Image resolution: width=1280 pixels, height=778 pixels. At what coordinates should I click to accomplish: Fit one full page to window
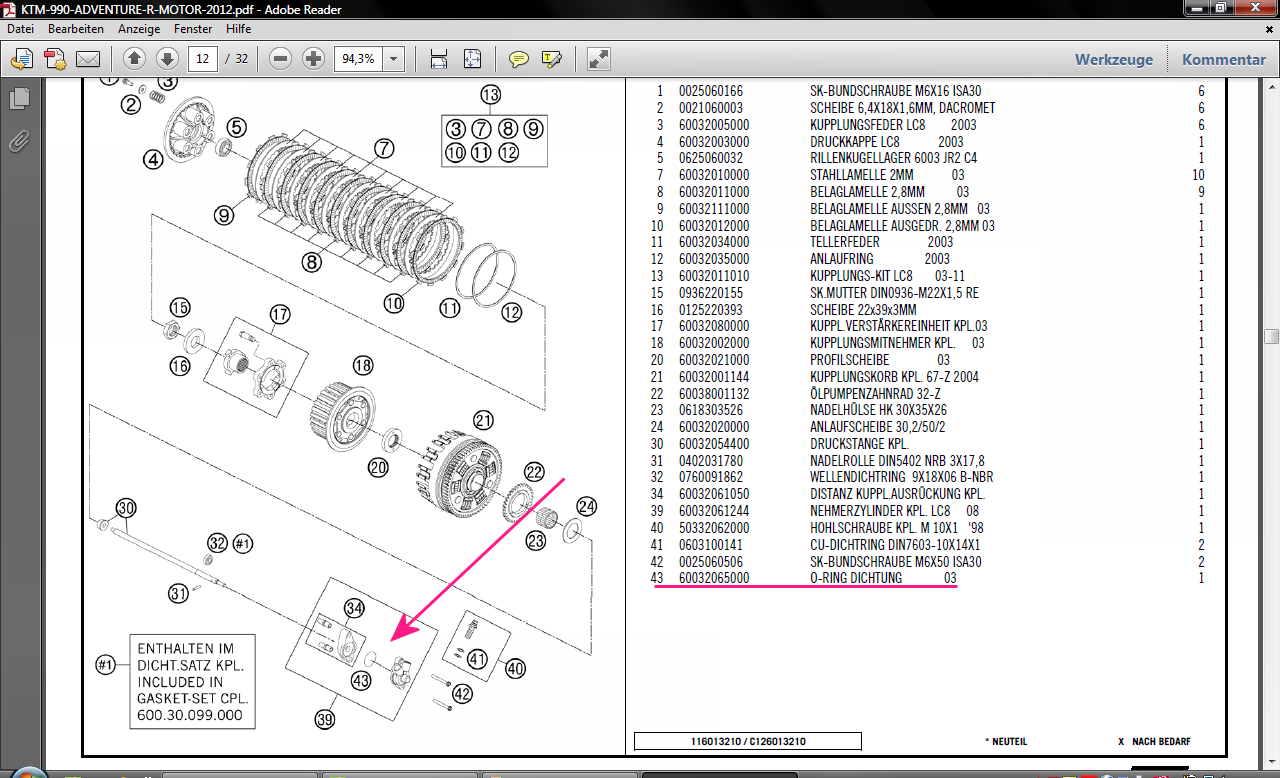(x=472, y=59)
